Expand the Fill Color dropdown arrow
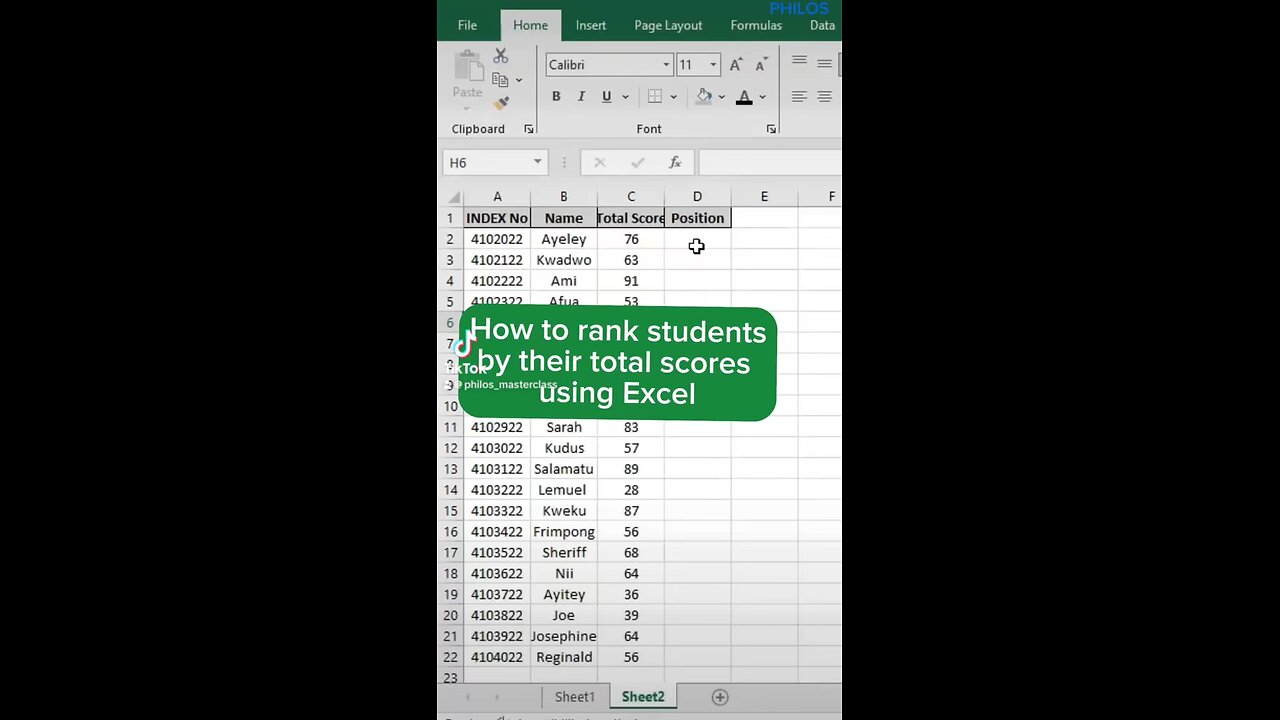This screenshot has height=720, width=1280. pyautogui.click(x=721, y=97)
